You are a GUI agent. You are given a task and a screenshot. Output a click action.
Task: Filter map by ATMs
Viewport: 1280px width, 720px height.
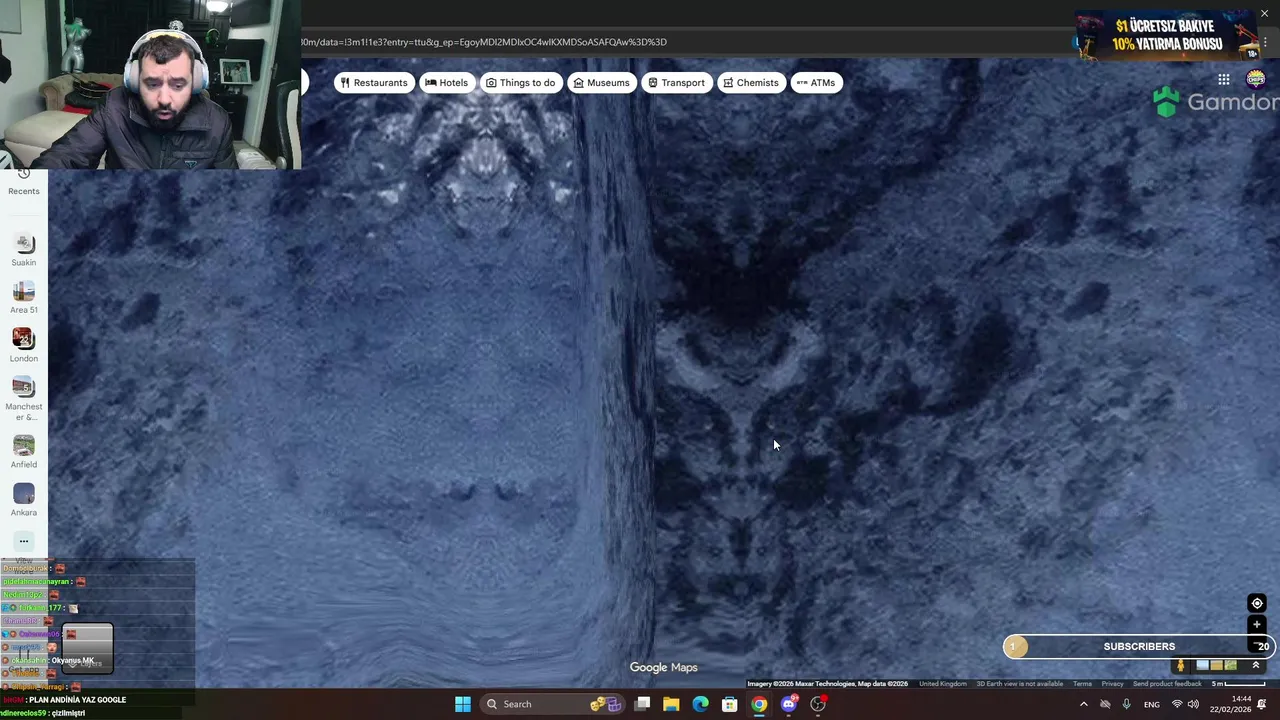[x=816, y=83]
